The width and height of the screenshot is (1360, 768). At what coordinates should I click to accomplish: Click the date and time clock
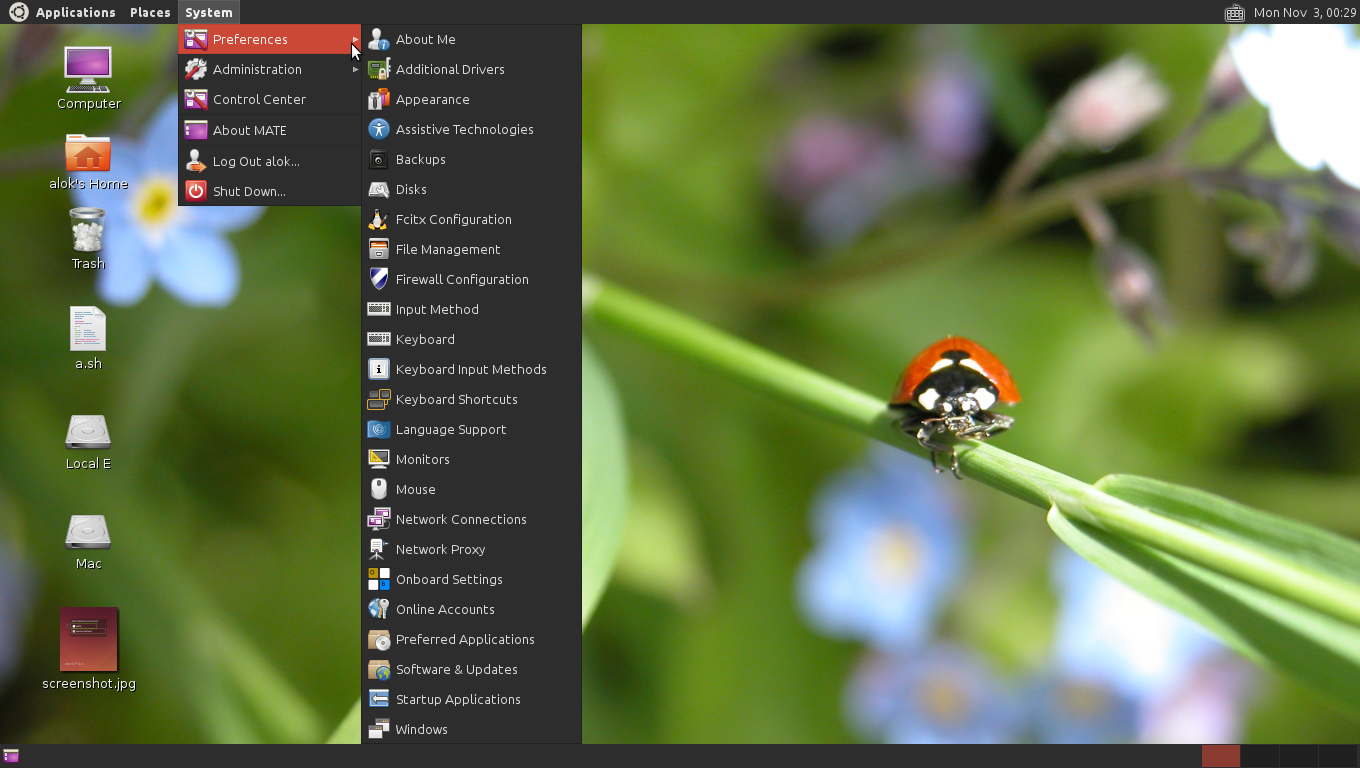click(1304, 13)
